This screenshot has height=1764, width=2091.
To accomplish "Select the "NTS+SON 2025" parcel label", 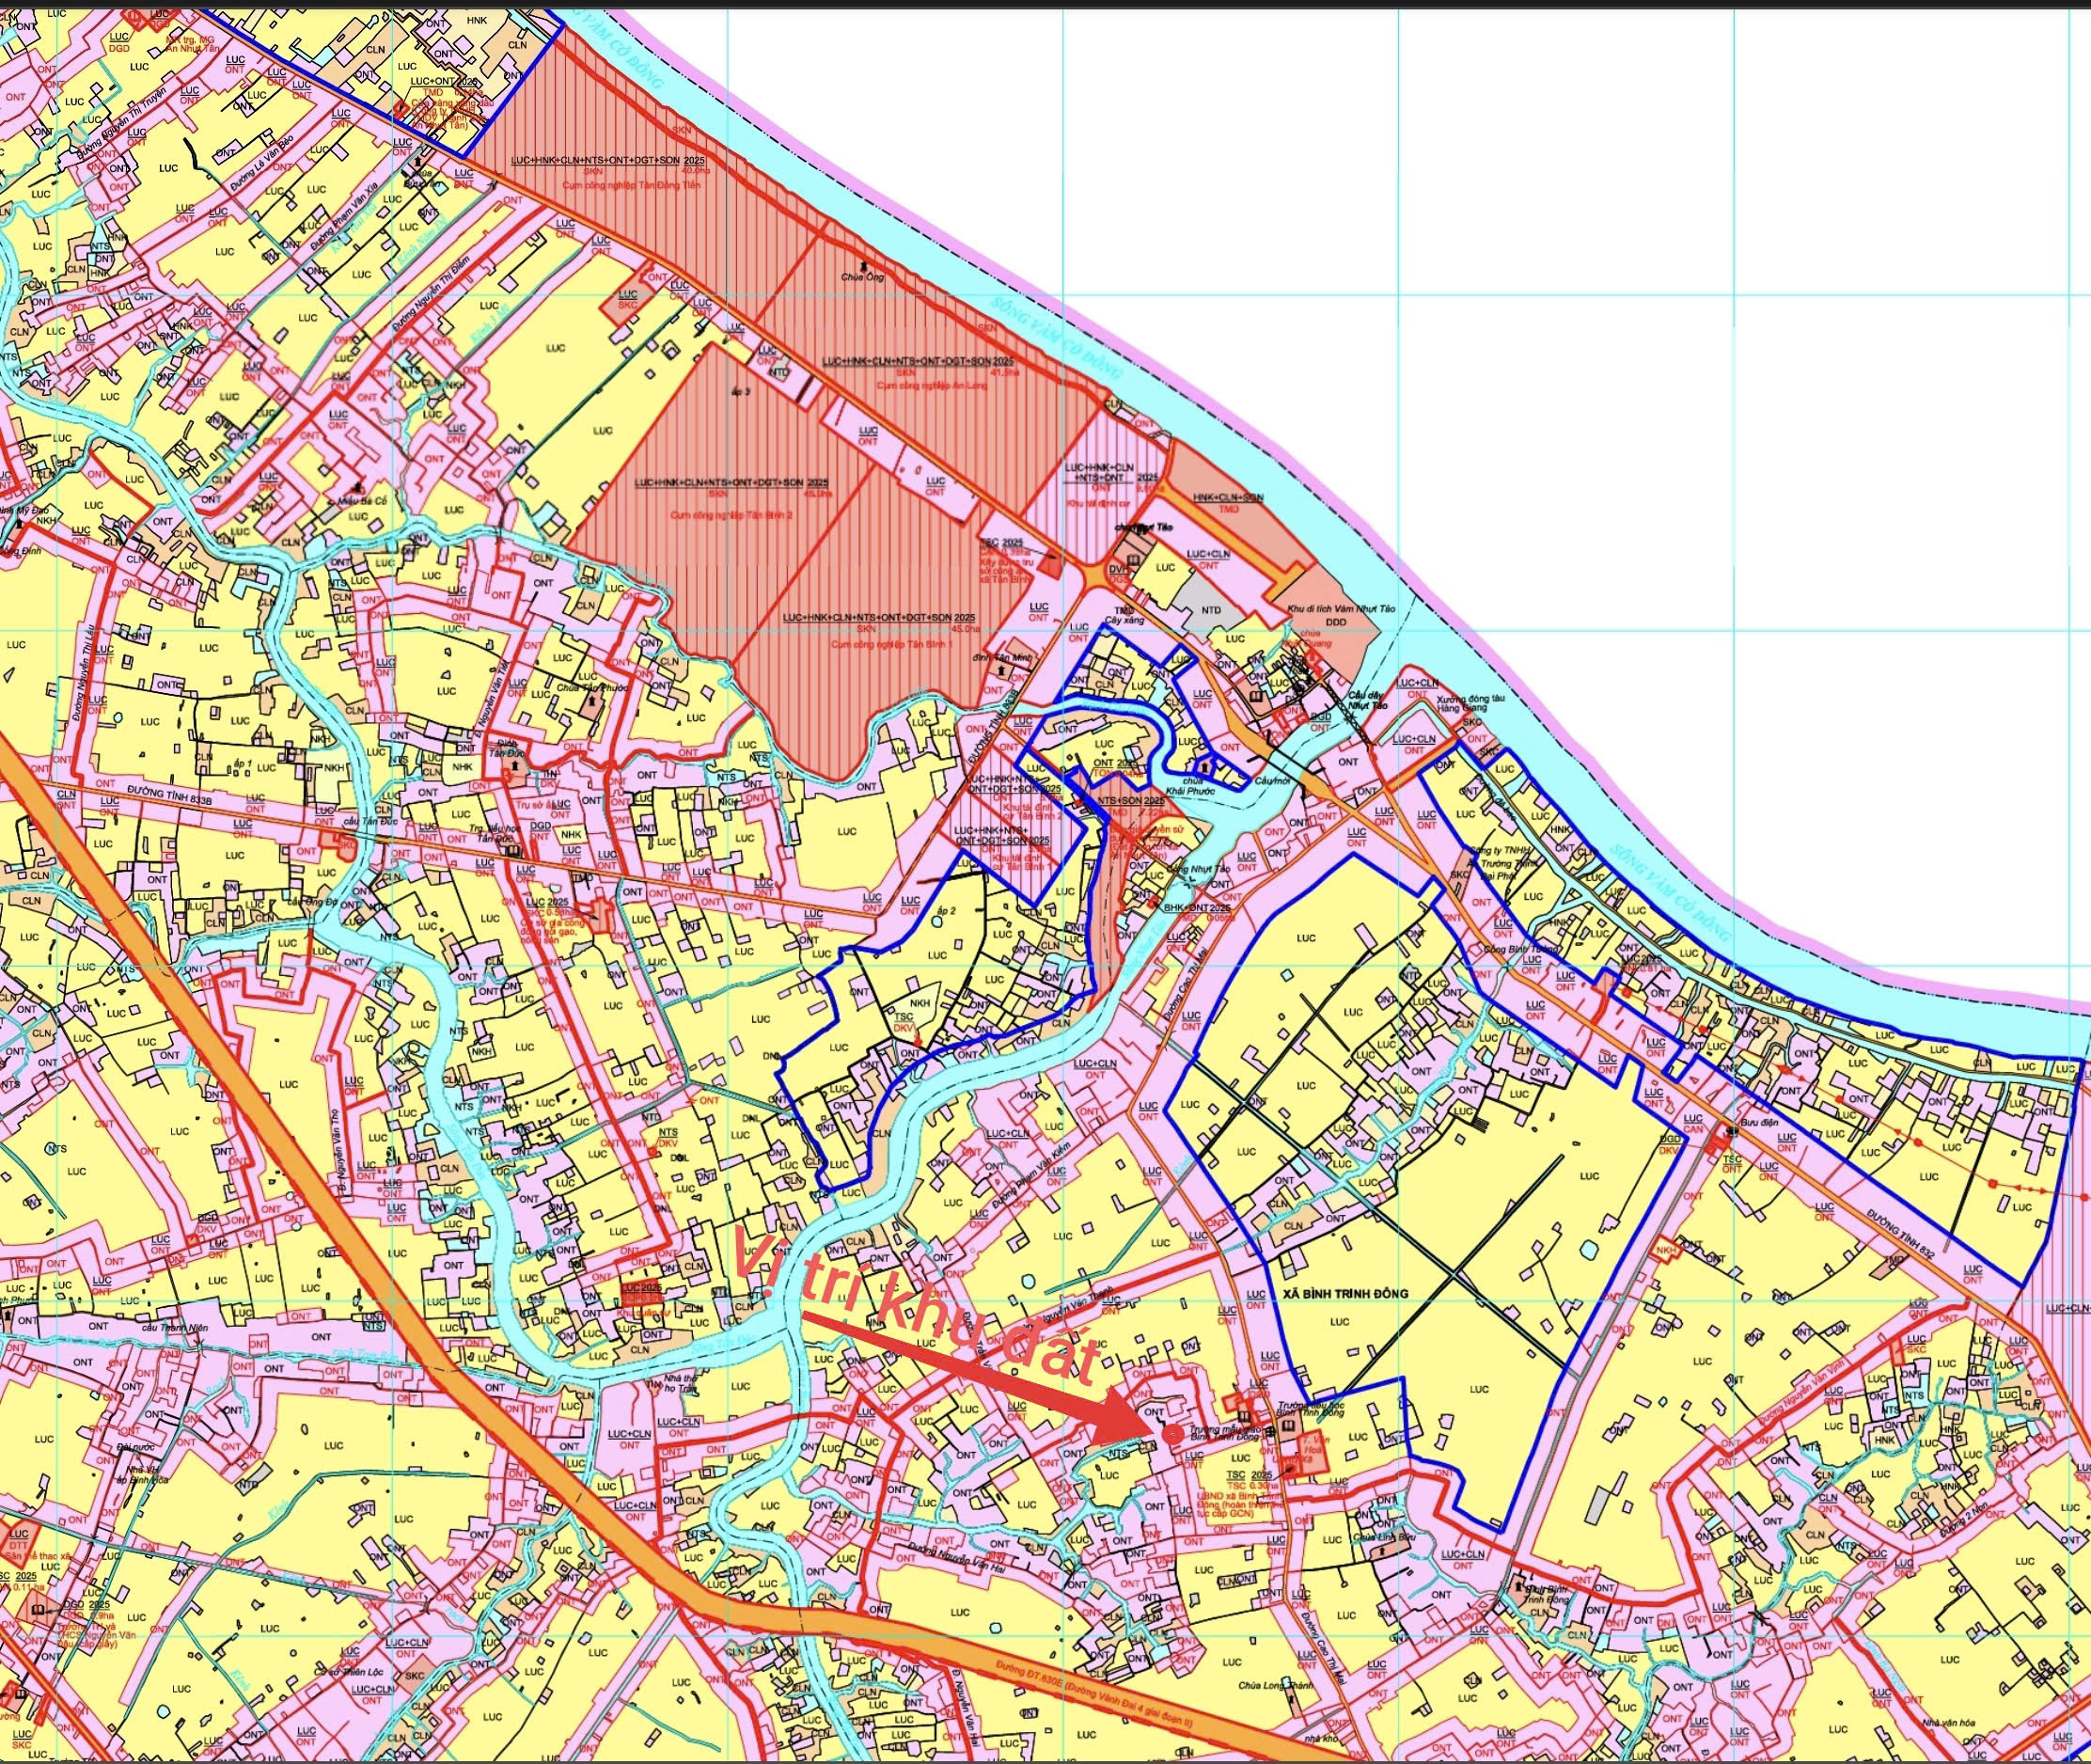I will point(1130,801).
